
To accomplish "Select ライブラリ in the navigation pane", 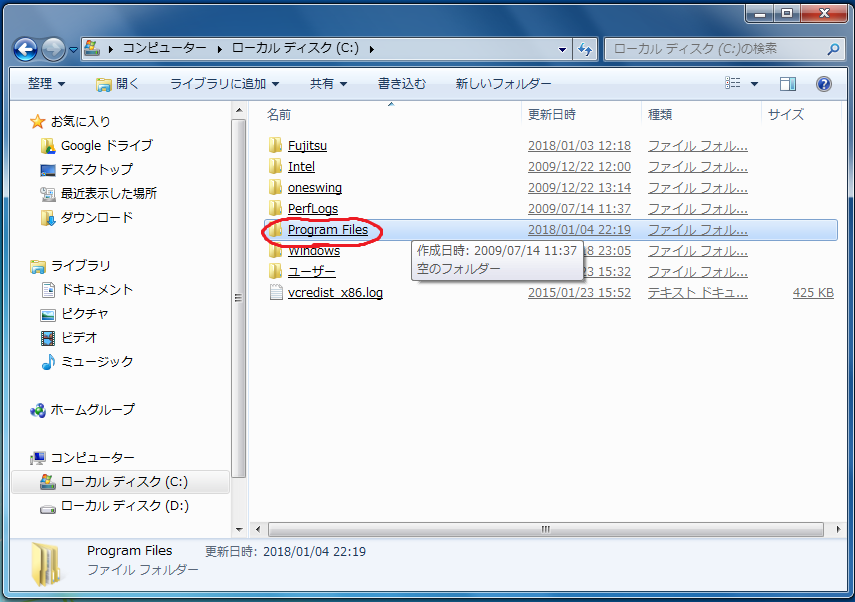I will [80, 266].
